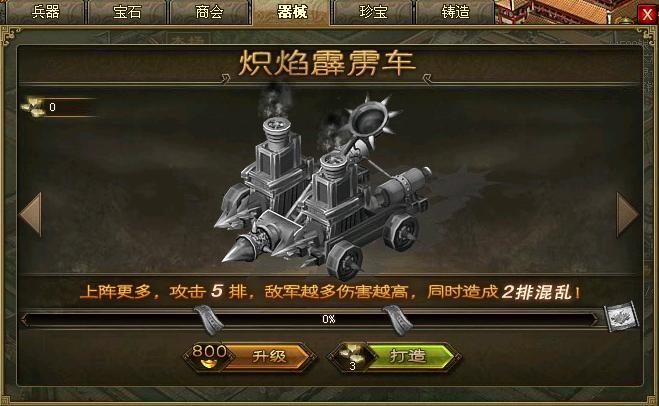Switch to the 兵器 tab
Viewport: 659px width, 406px height.
click(x=45, y=12)
